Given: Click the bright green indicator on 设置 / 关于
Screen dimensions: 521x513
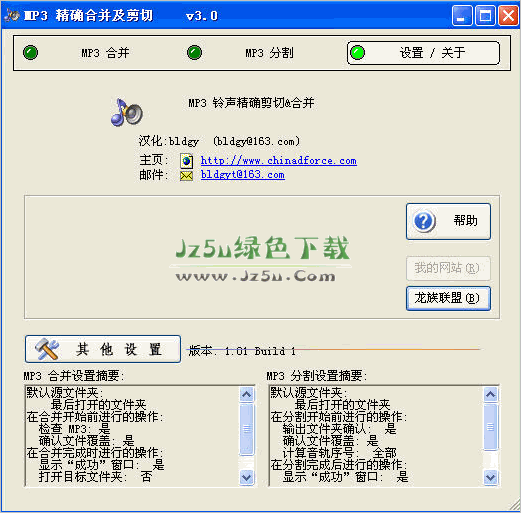Looking at the screenshot, I should 358,53.
